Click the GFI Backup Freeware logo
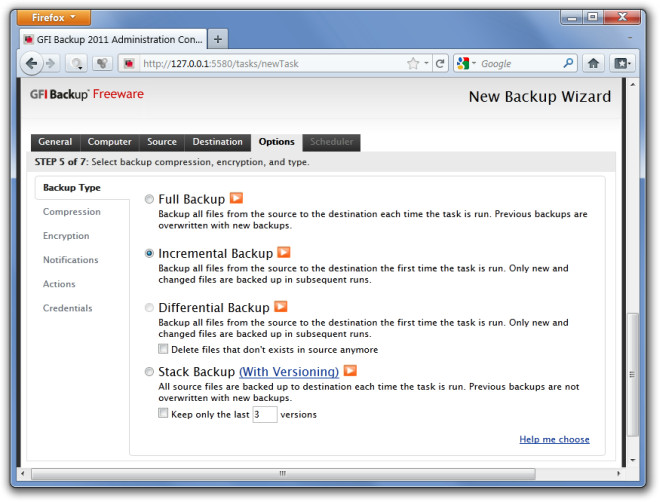This screenshot has width=660, height=502. [87, 94]
